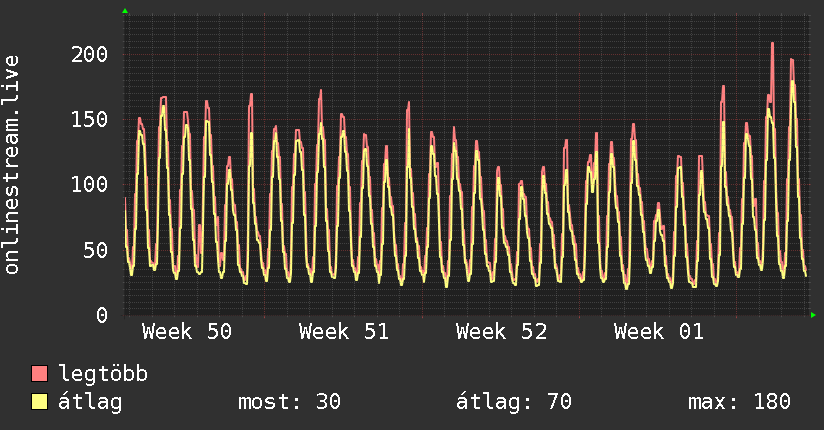Click the Week 50 axis label
This screenshot has width=824, height=430.
[x=187, y=332]
